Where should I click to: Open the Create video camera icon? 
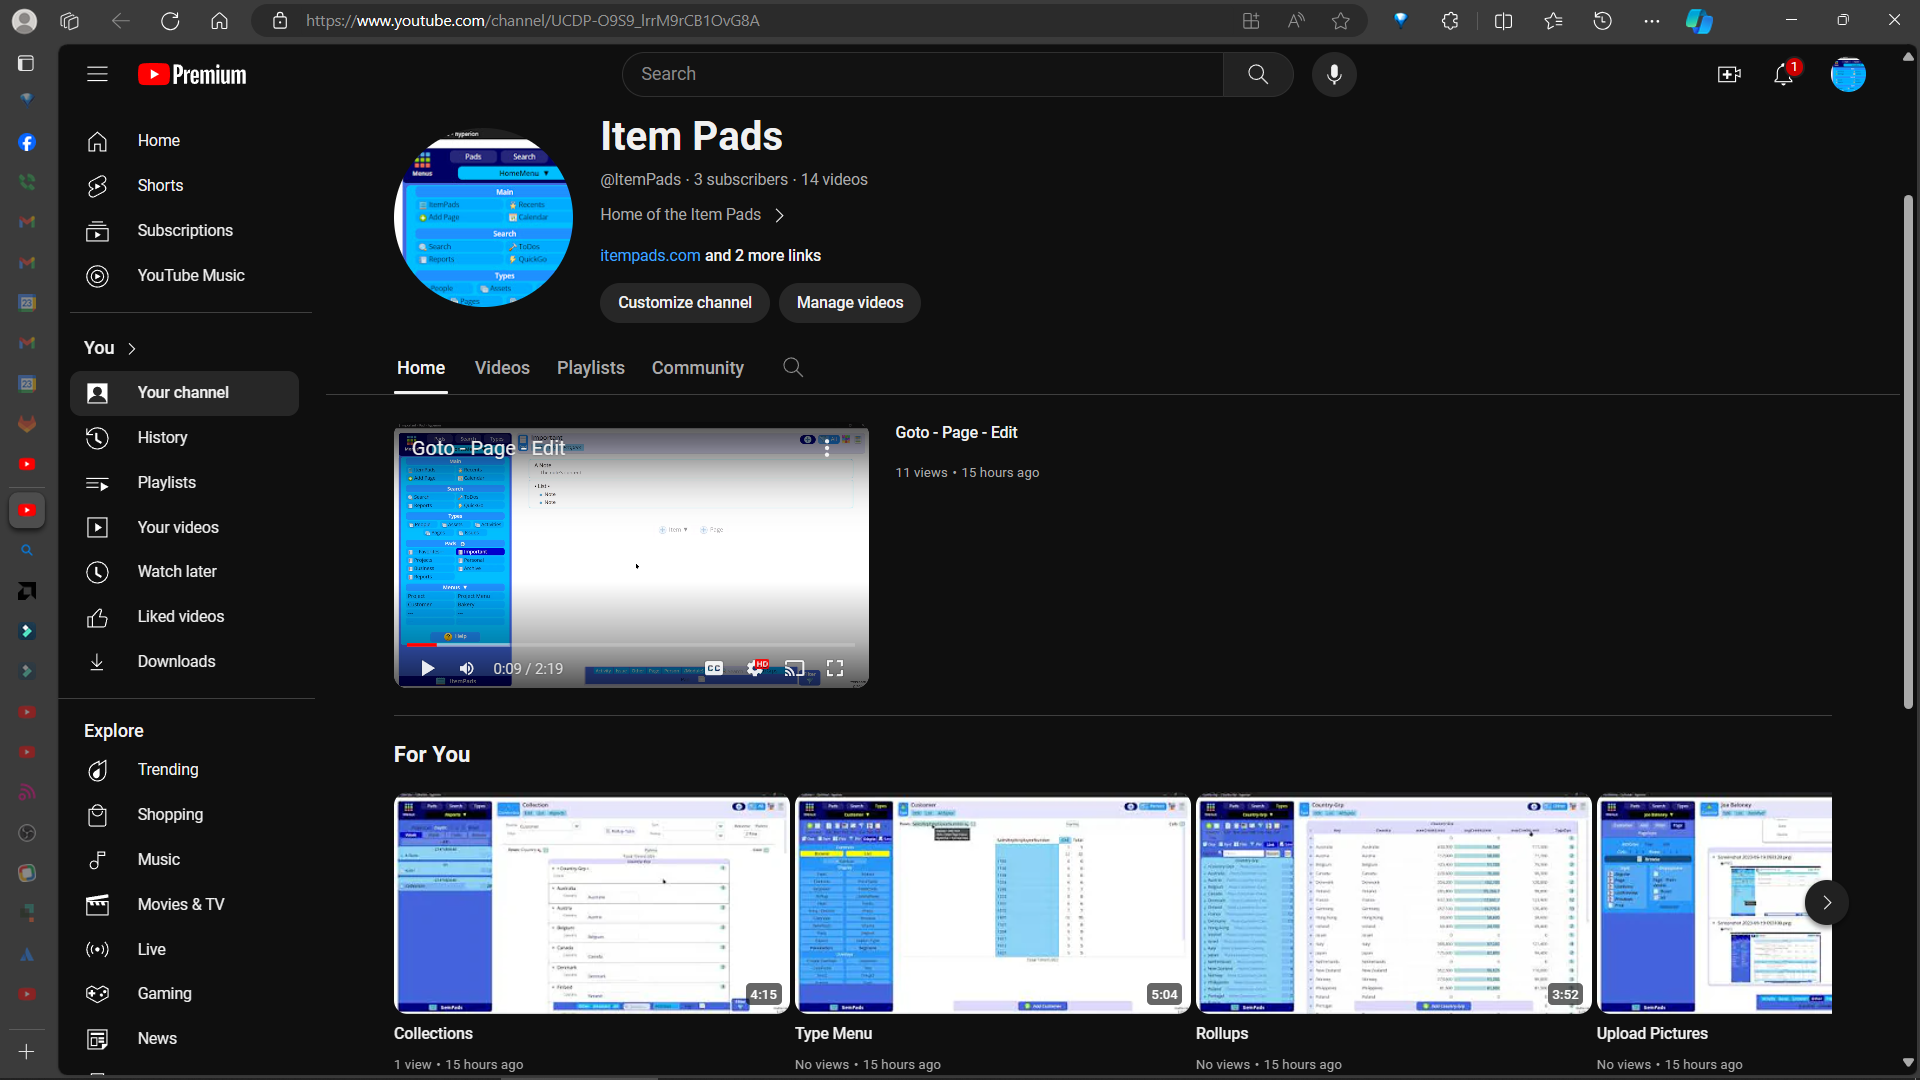click(1729, 75)
